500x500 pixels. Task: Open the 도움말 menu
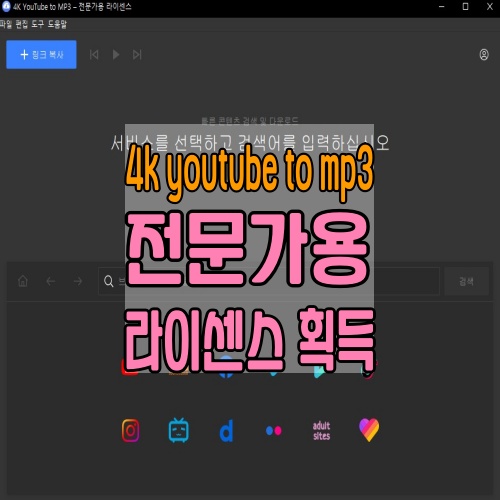[57, 24]
